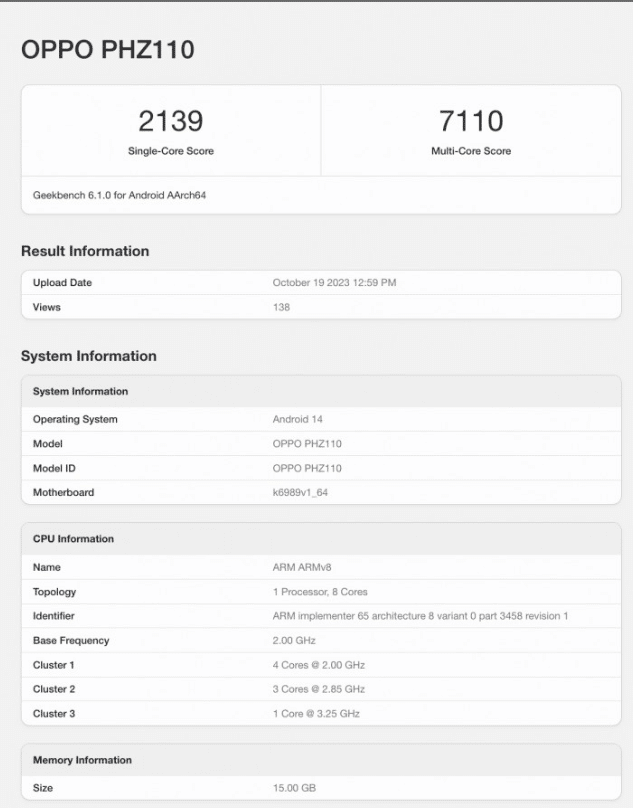Viewport: 633px width, 808px height.
Task: Click the Upload Date label
Action: click(62, 282)
